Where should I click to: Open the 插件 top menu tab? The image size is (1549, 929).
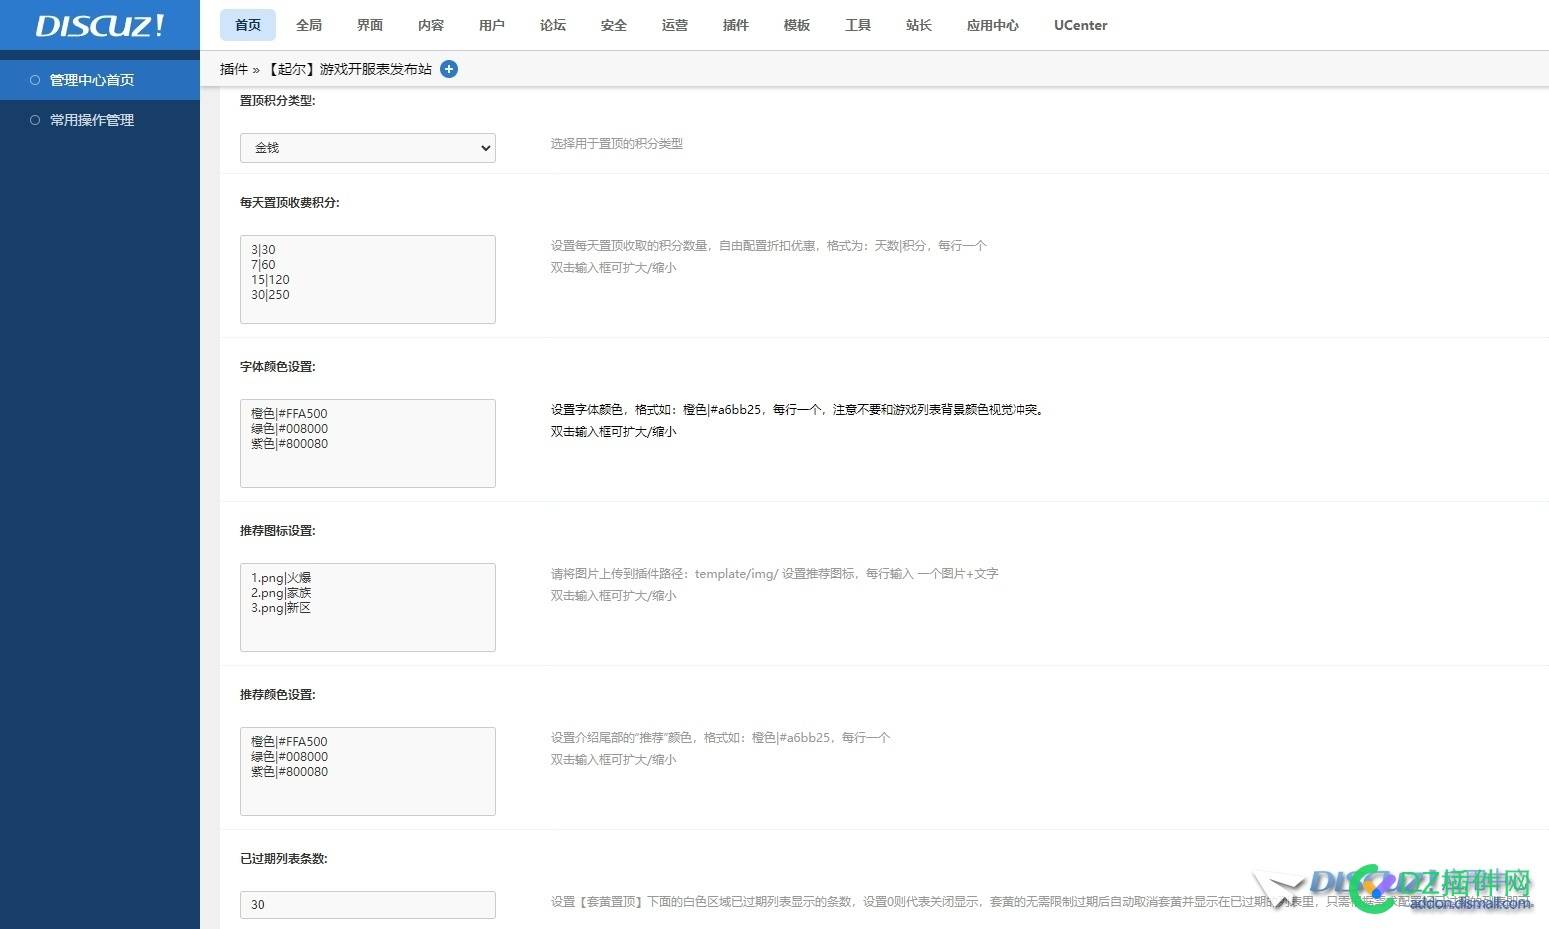tap(736, 25)
